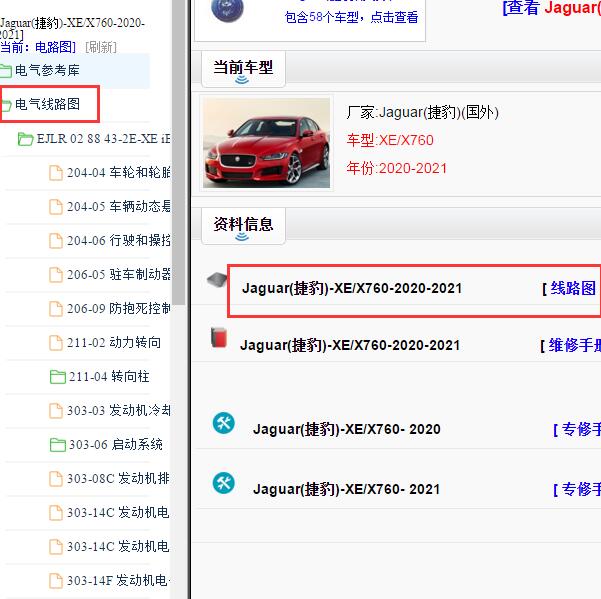Open the 204-06 行驶和操控 page icon
Image resolution: width=601 pixels, height=599 pixels.
click(x=56, y=241)
